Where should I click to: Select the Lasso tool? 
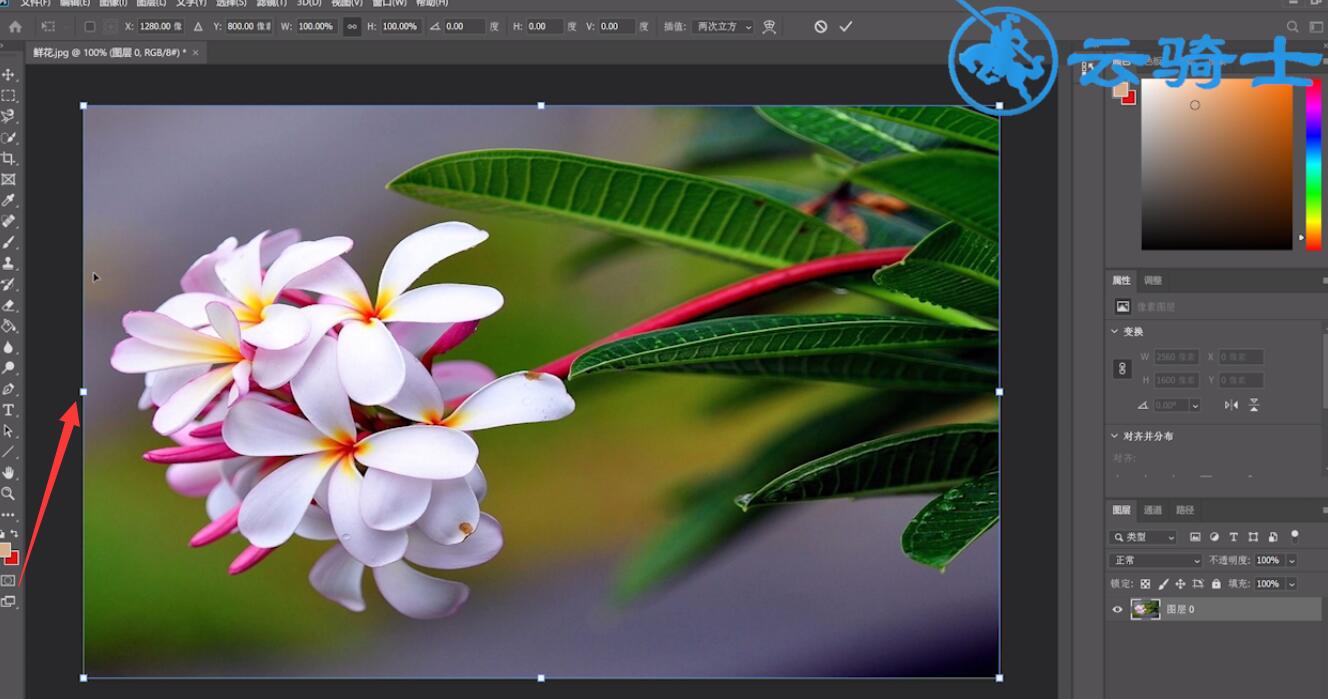[x=8, y=117]
